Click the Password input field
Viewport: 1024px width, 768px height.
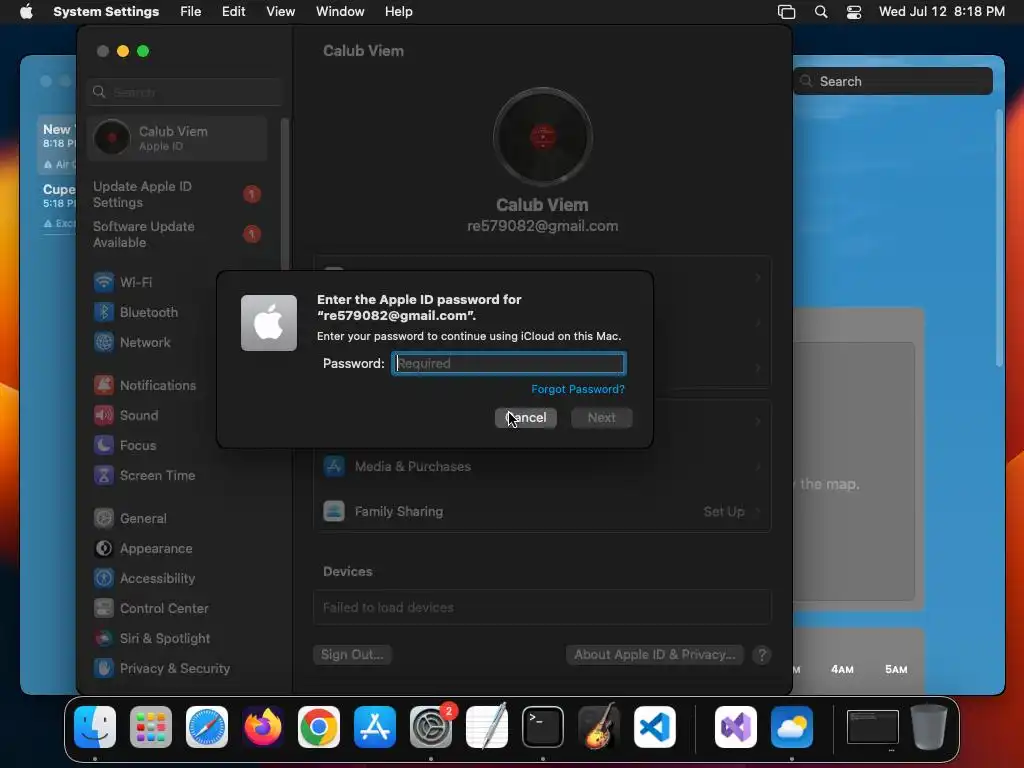click(509, 364)
